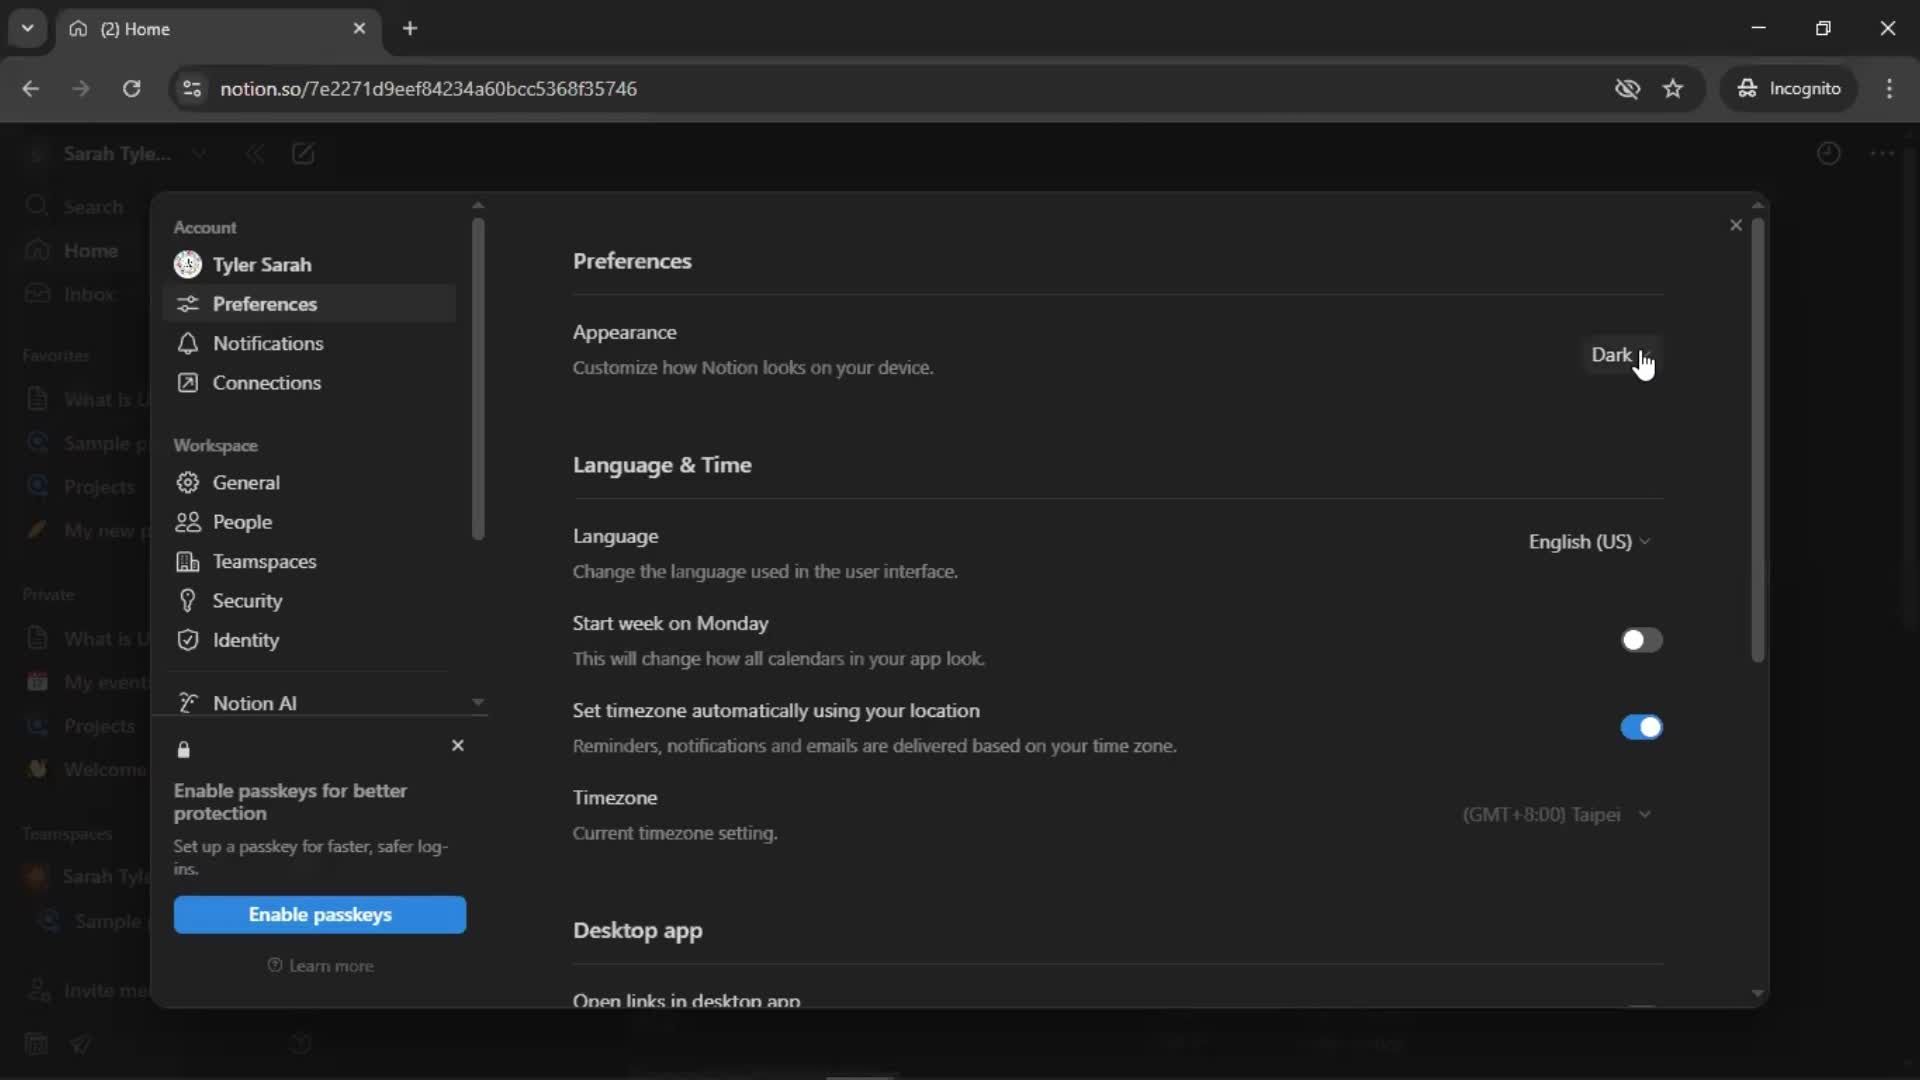
Task: Open passkeys Learn more link
Action: click(x=320, y=965)
